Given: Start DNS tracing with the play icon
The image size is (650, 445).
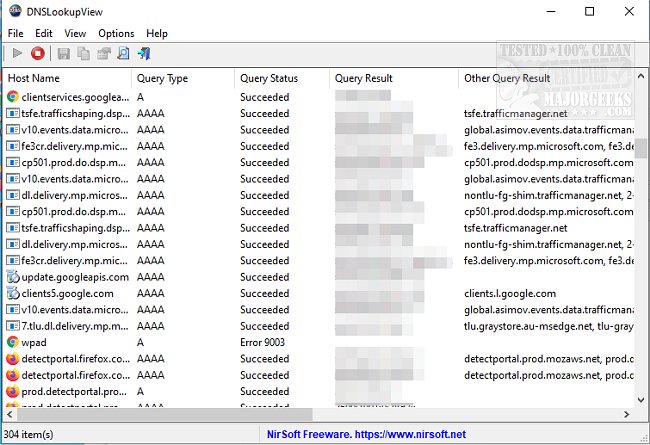Looking at the screenshot, I should pyautogui.click(x=17, y=53).
